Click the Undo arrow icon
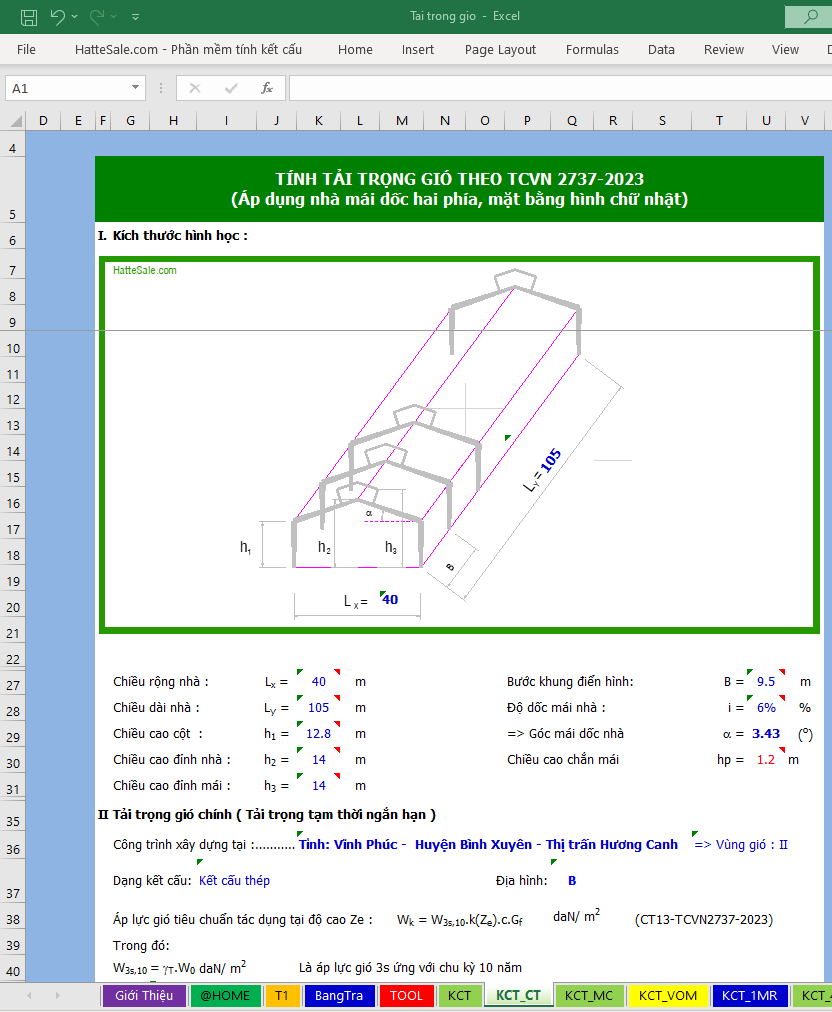The height and width of the screenshot is (1012, 832). [x=57, y=17]
